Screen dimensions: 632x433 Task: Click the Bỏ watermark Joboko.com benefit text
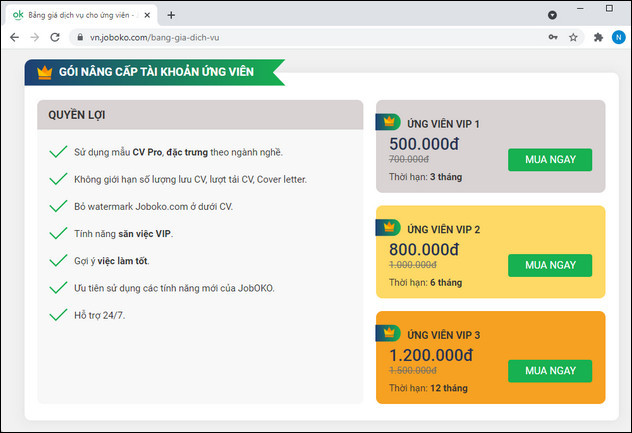pos(154,206)
